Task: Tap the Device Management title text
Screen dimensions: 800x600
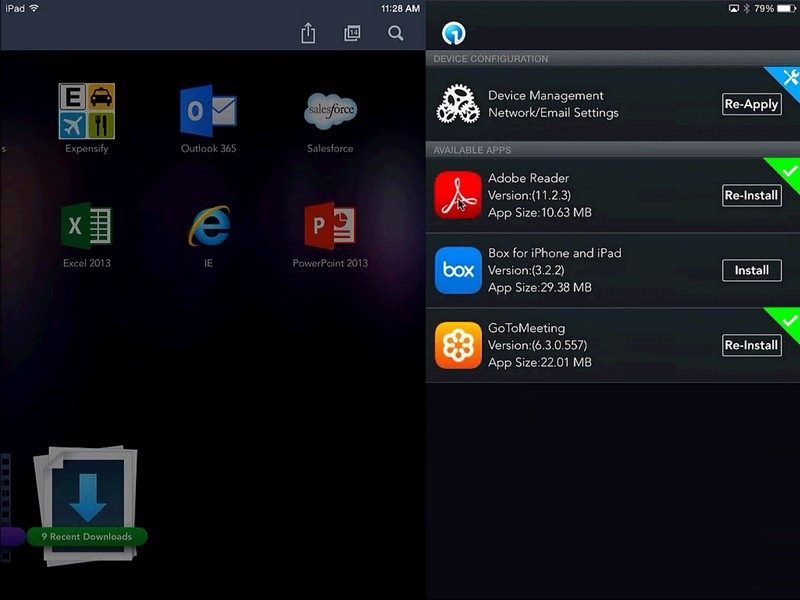Action: pyautogui.click(x=546, y=95)
